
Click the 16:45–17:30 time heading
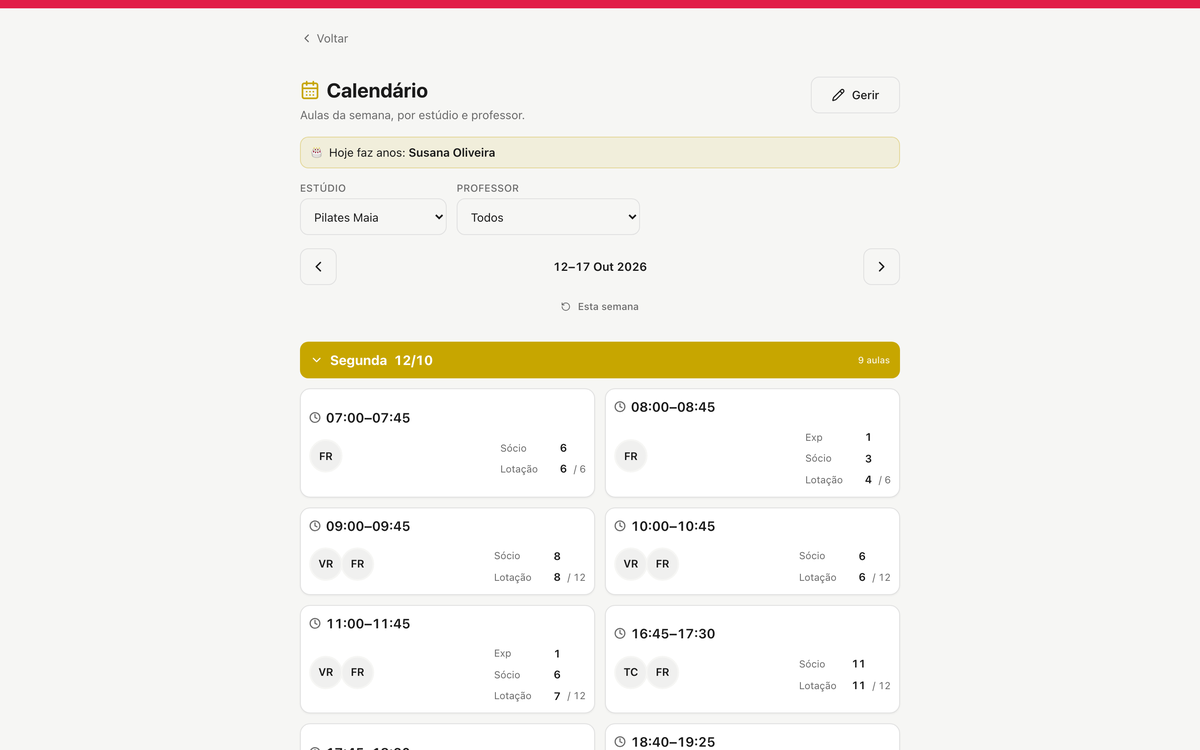(673, 634)
